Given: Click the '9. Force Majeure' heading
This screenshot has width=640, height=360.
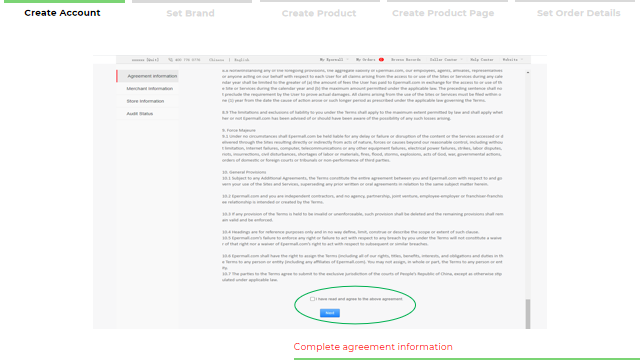Looking at the screenshot, I should (239, 130).
